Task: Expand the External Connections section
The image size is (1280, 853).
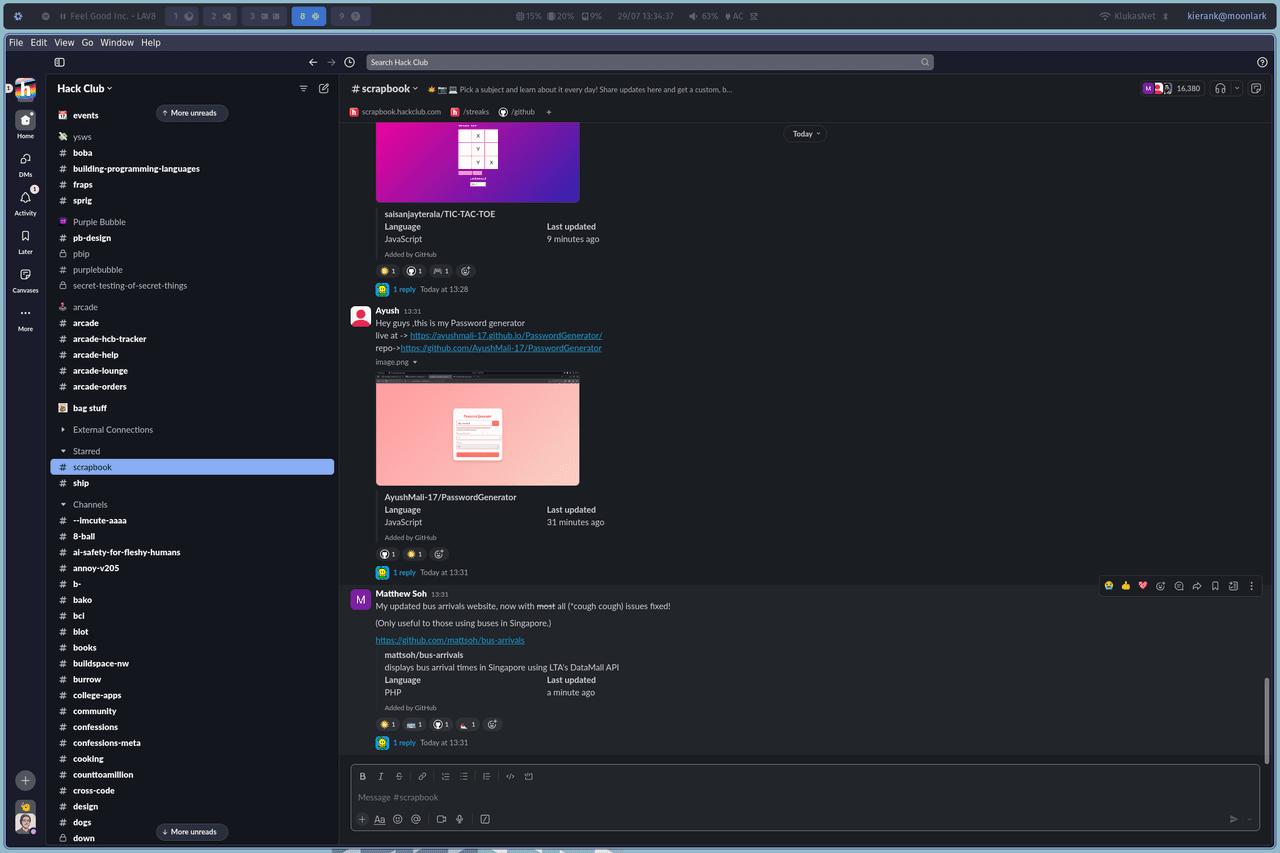Action: pyautogui.click(x=64, y=430)
